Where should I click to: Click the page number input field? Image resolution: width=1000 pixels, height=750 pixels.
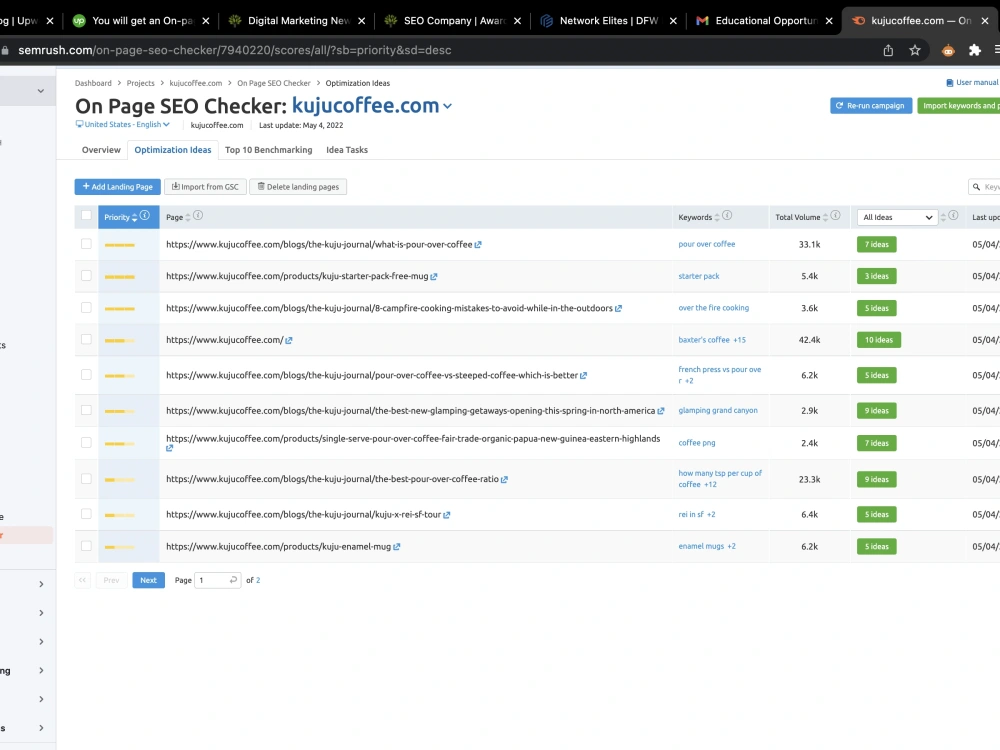coord(217,580)
